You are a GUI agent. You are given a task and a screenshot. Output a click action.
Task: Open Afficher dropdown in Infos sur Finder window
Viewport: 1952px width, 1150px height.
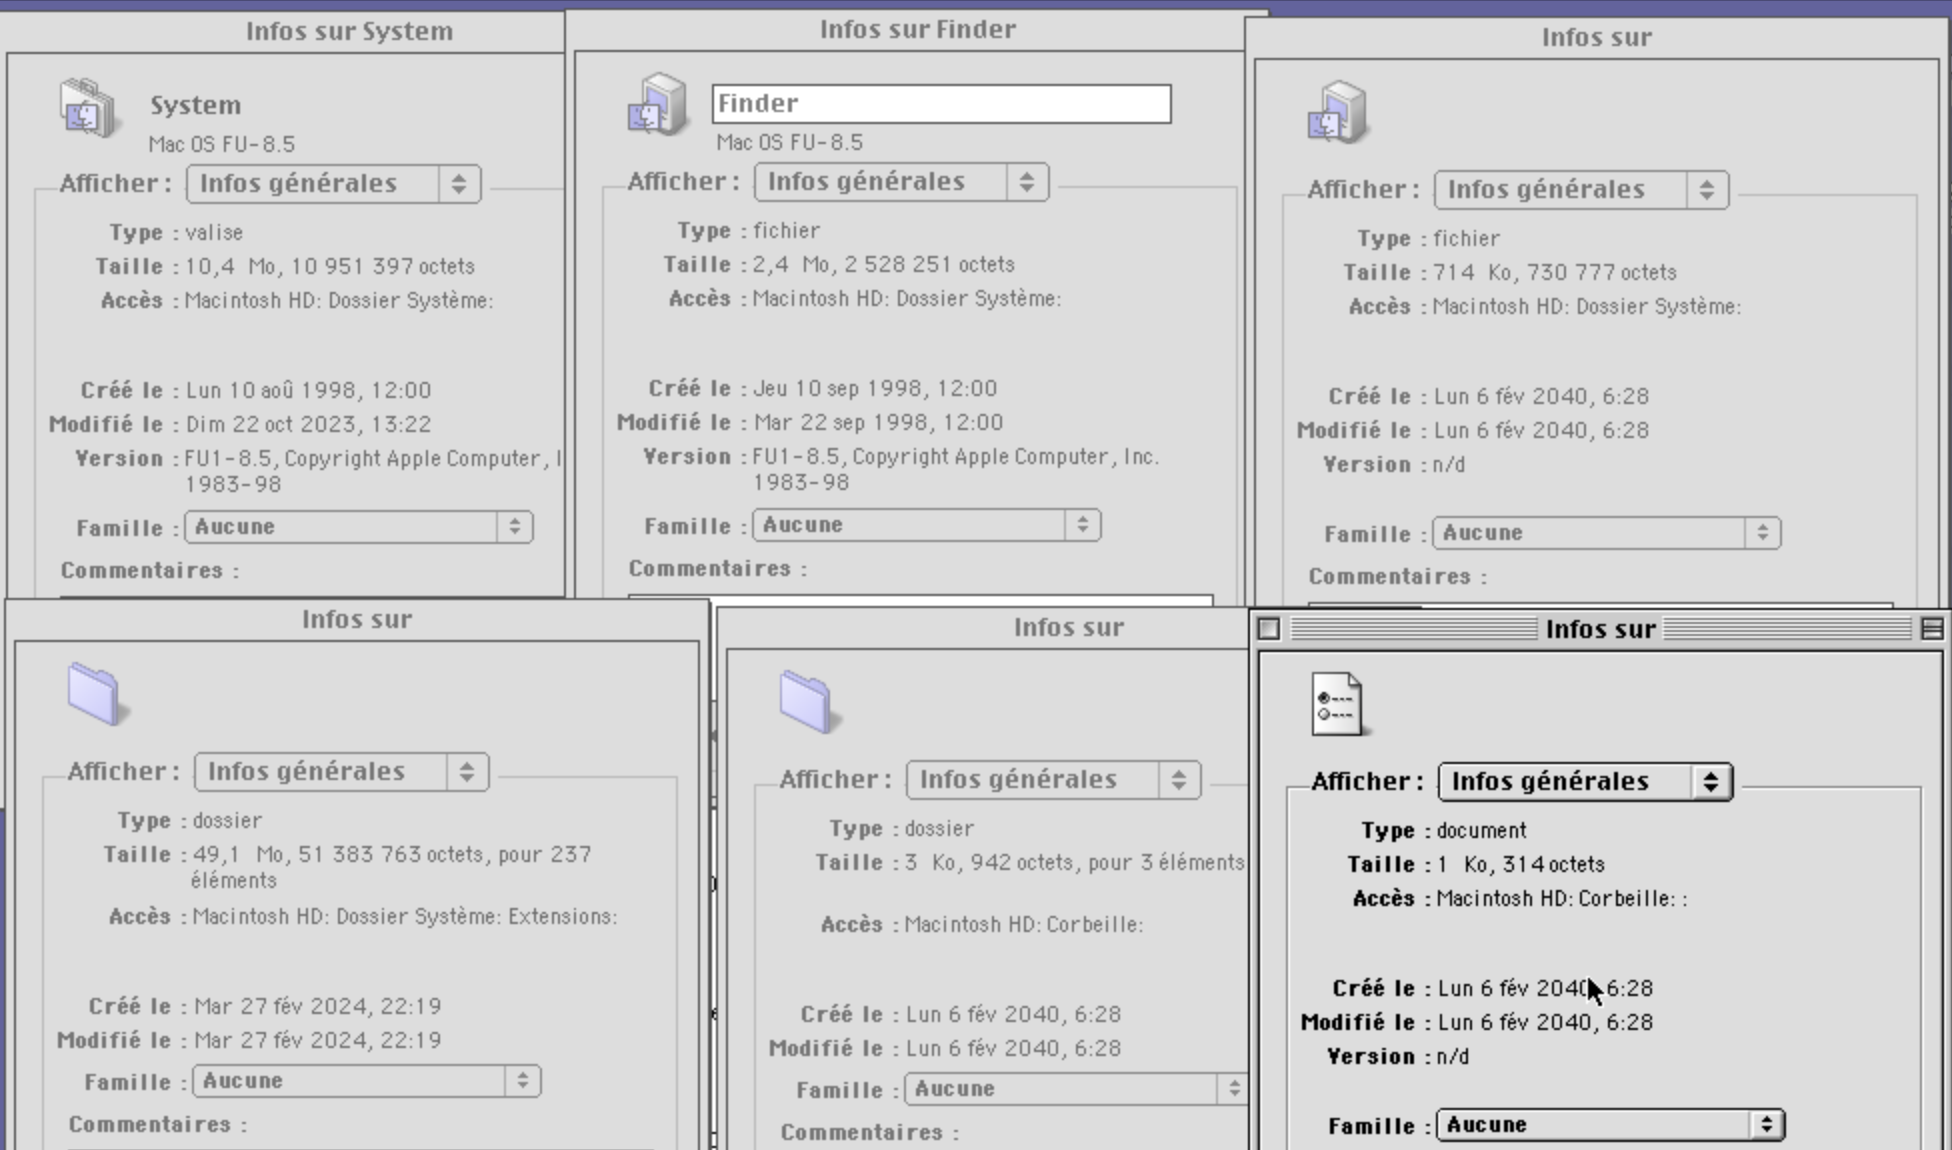[x=902, y=182]
